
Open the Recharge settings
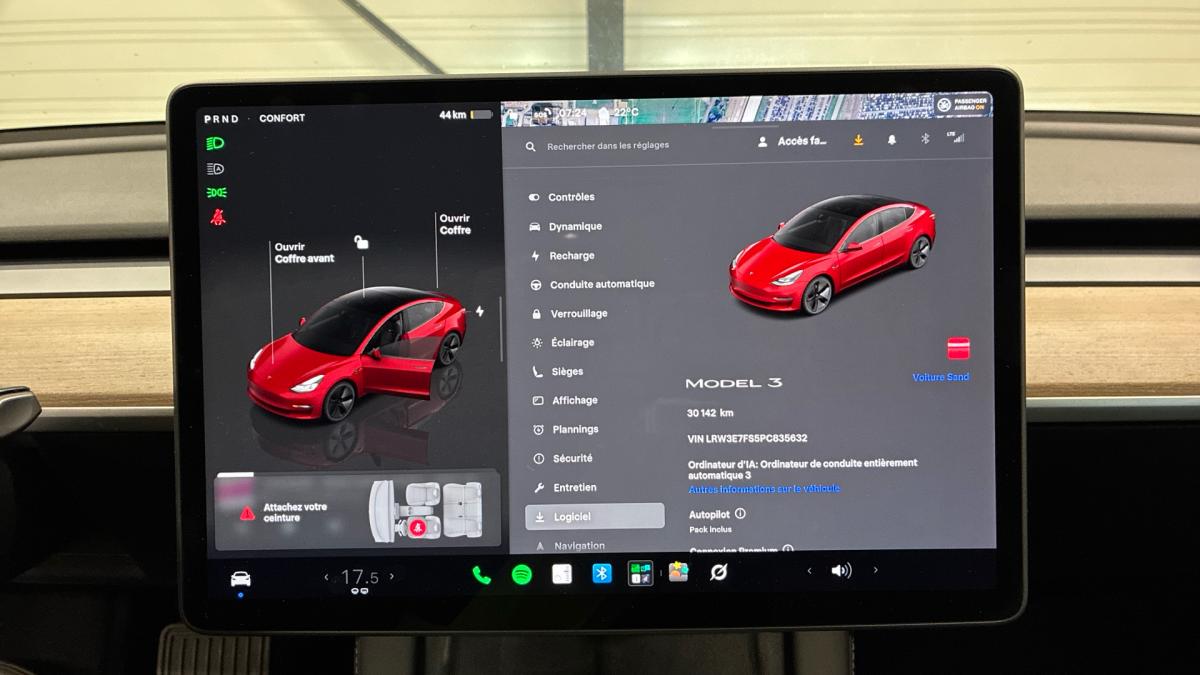coord(561,256)
